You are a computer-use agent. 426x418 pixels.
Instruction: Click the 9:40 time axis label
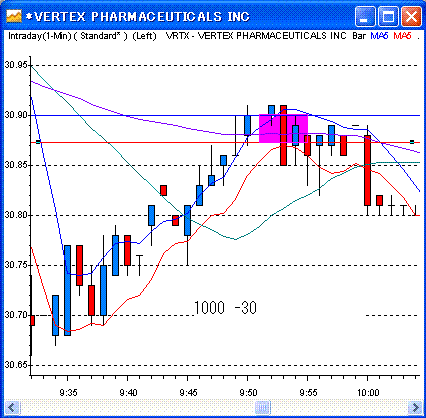[x=128, y=393]
